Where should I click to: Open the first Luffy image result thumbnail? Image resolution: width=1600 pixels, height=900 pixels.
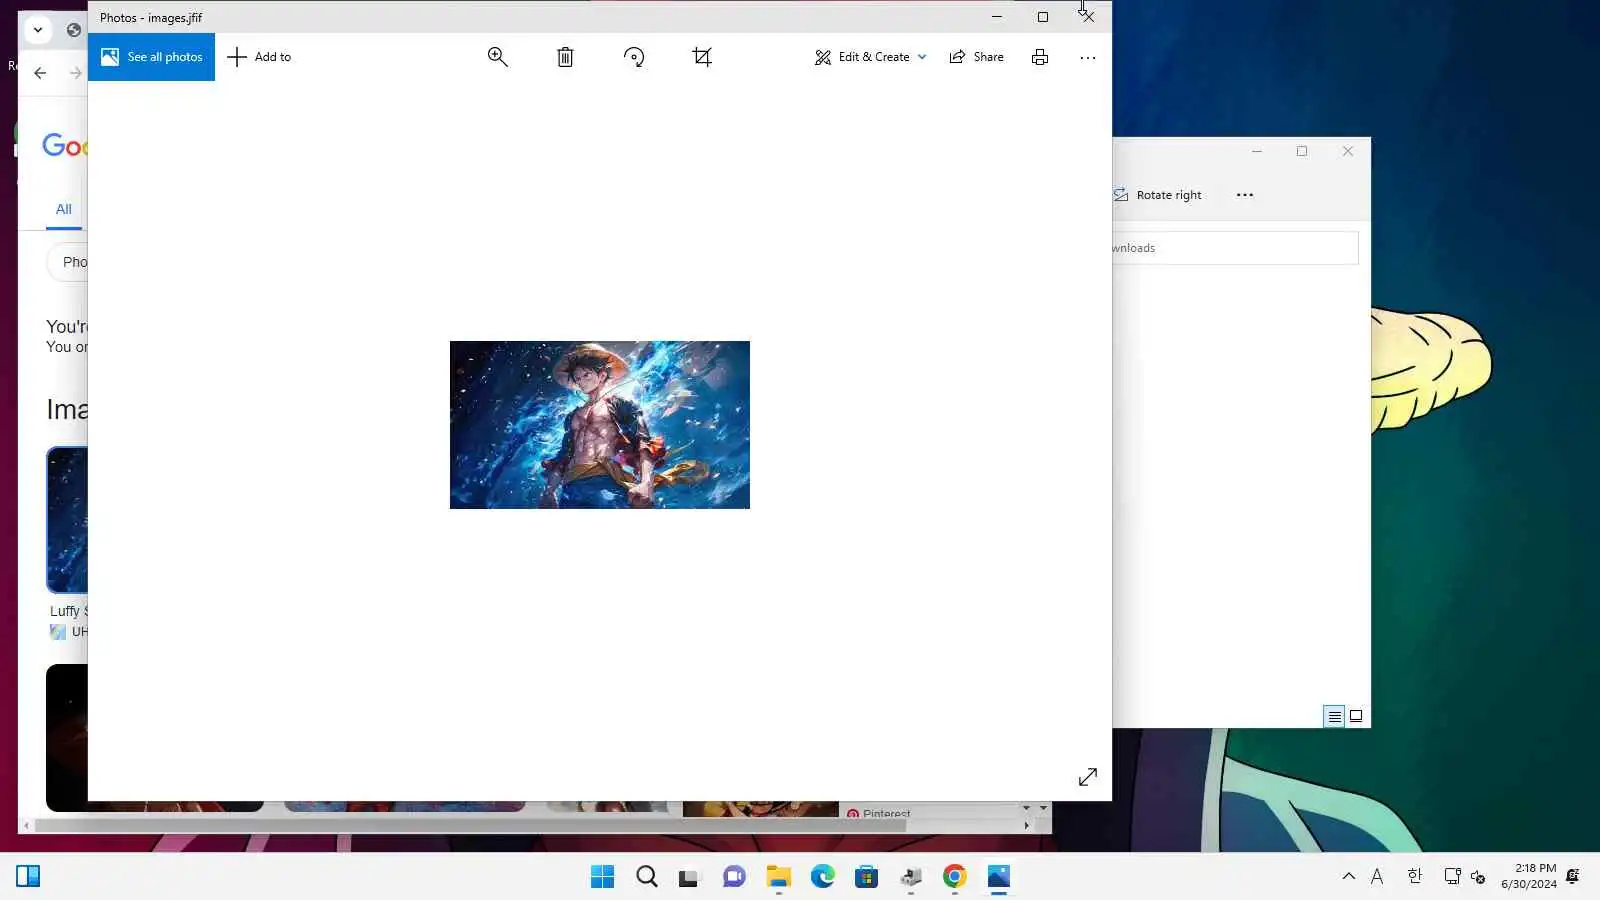67,520
